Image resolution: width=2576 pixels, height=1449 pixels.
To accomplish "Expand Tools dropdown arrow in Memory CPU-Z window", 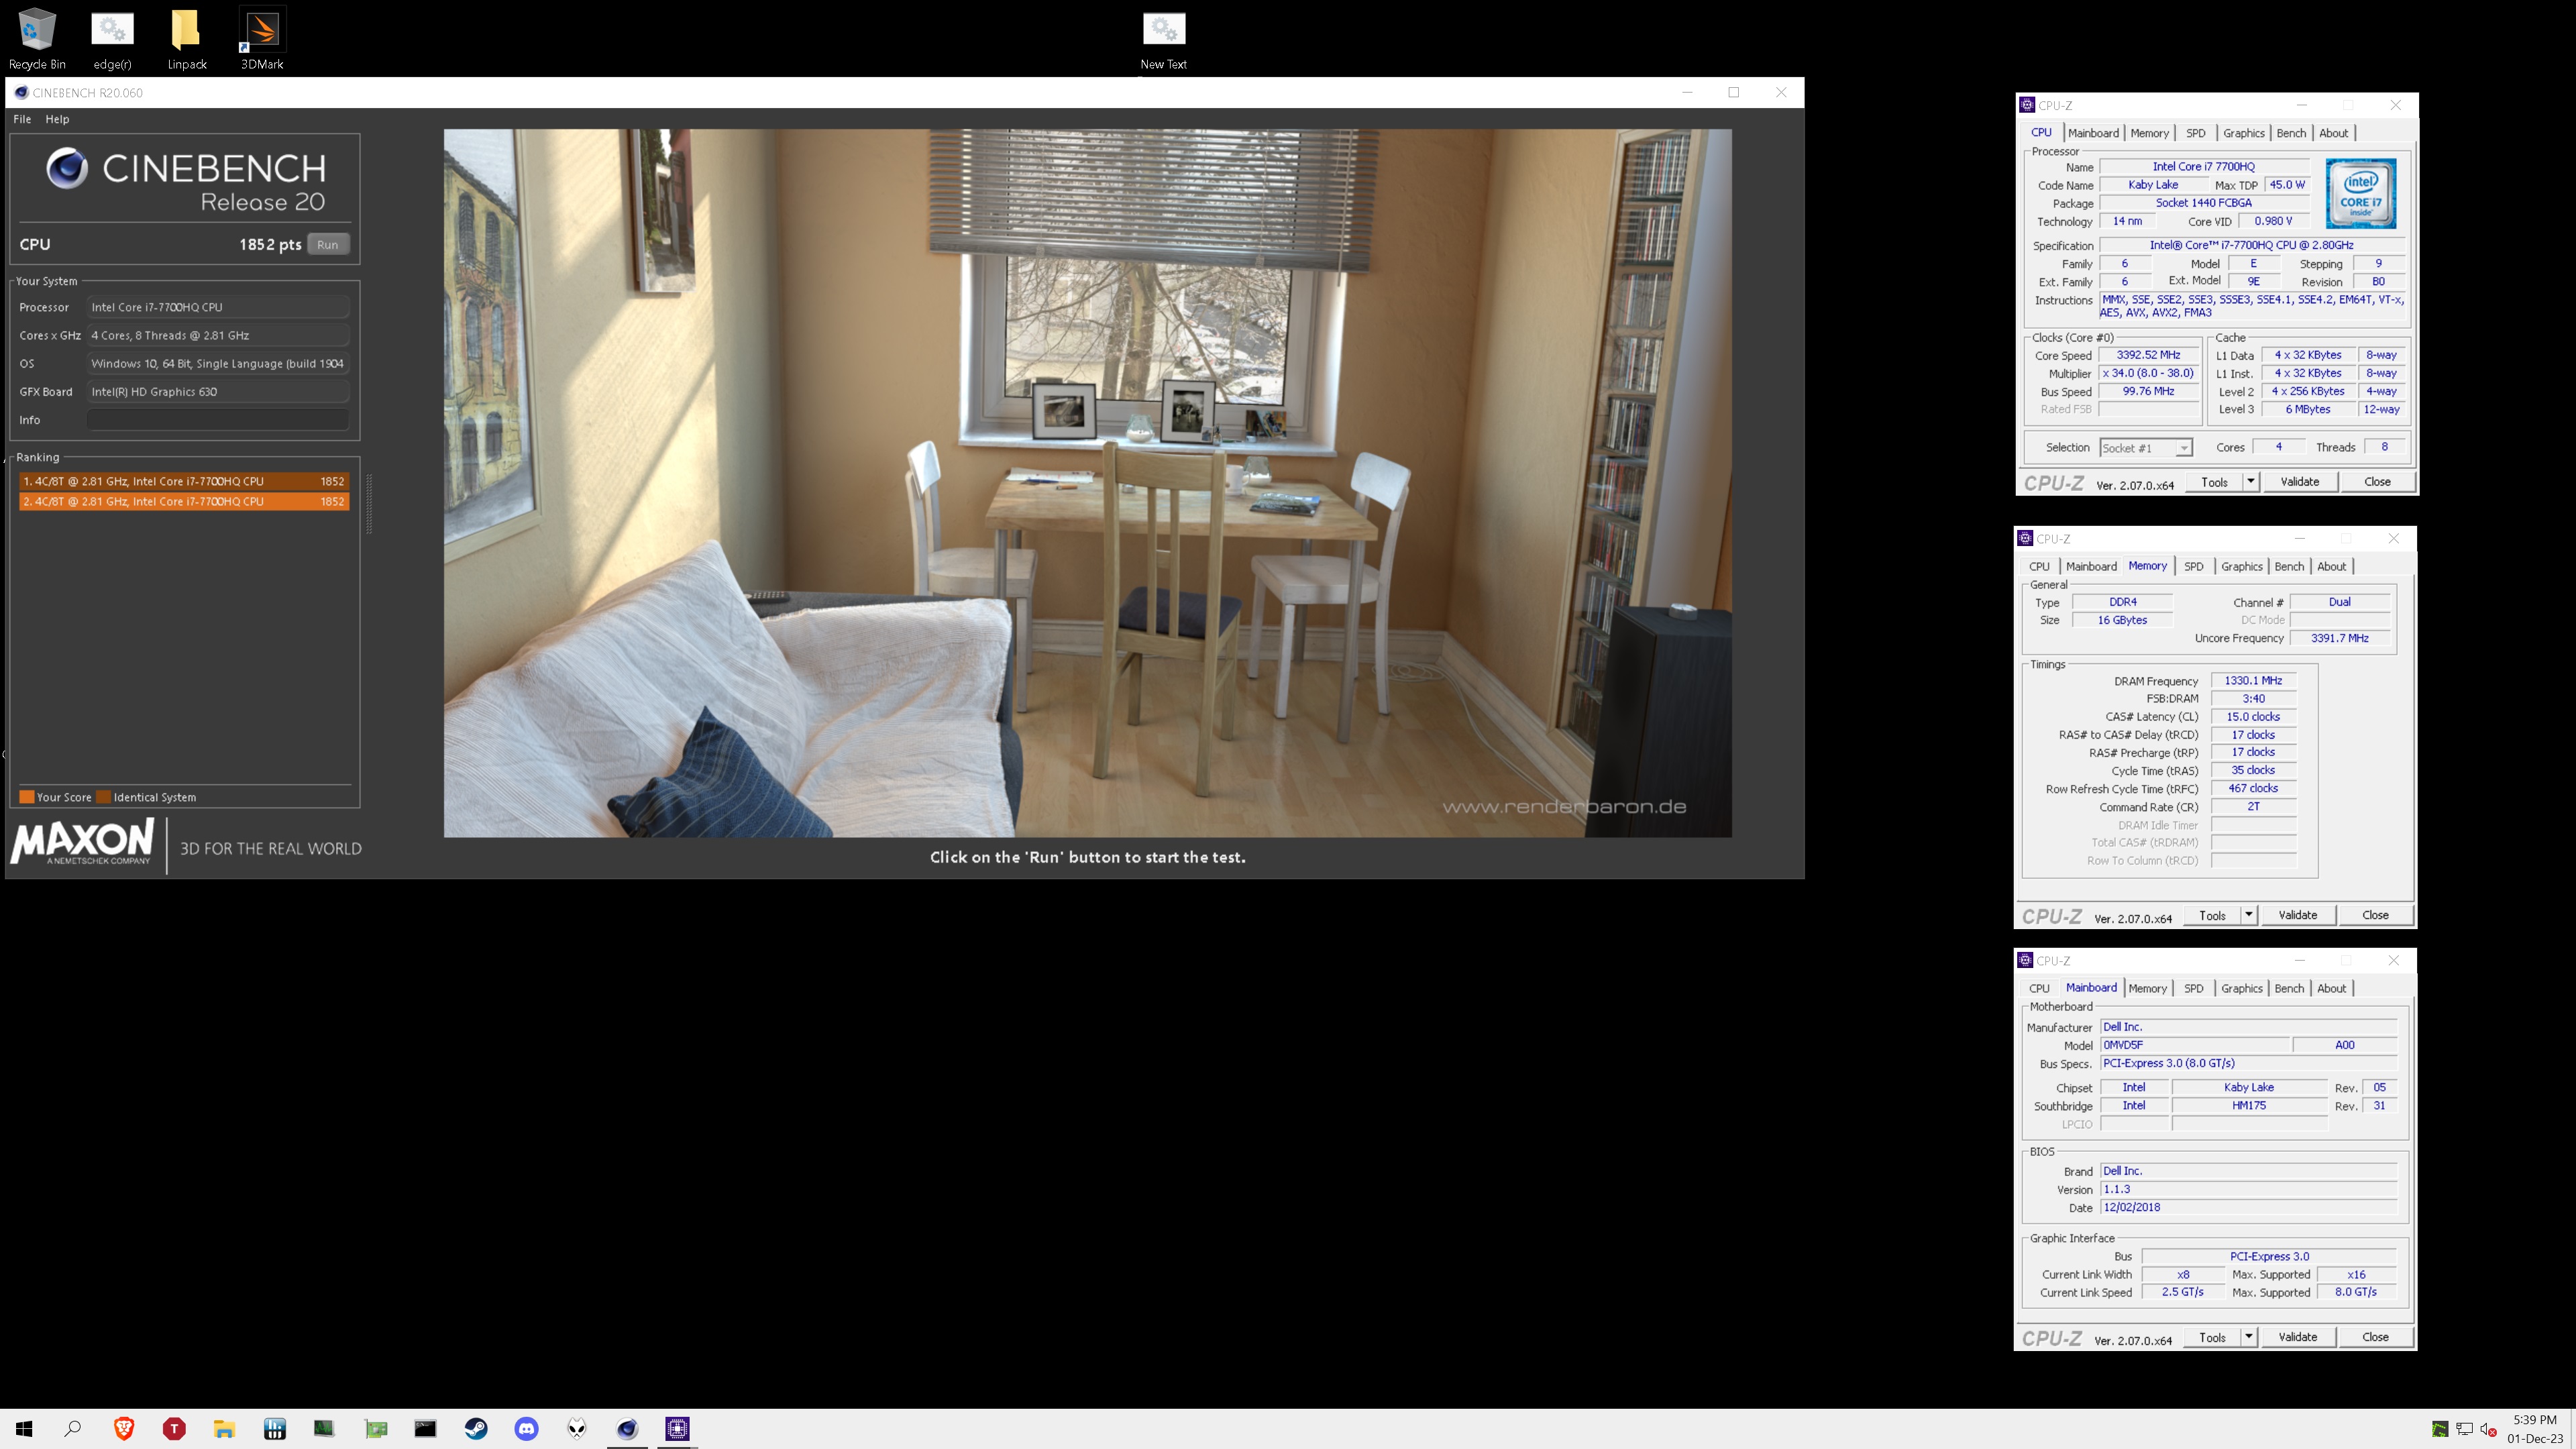I will tap(2248, 915).
